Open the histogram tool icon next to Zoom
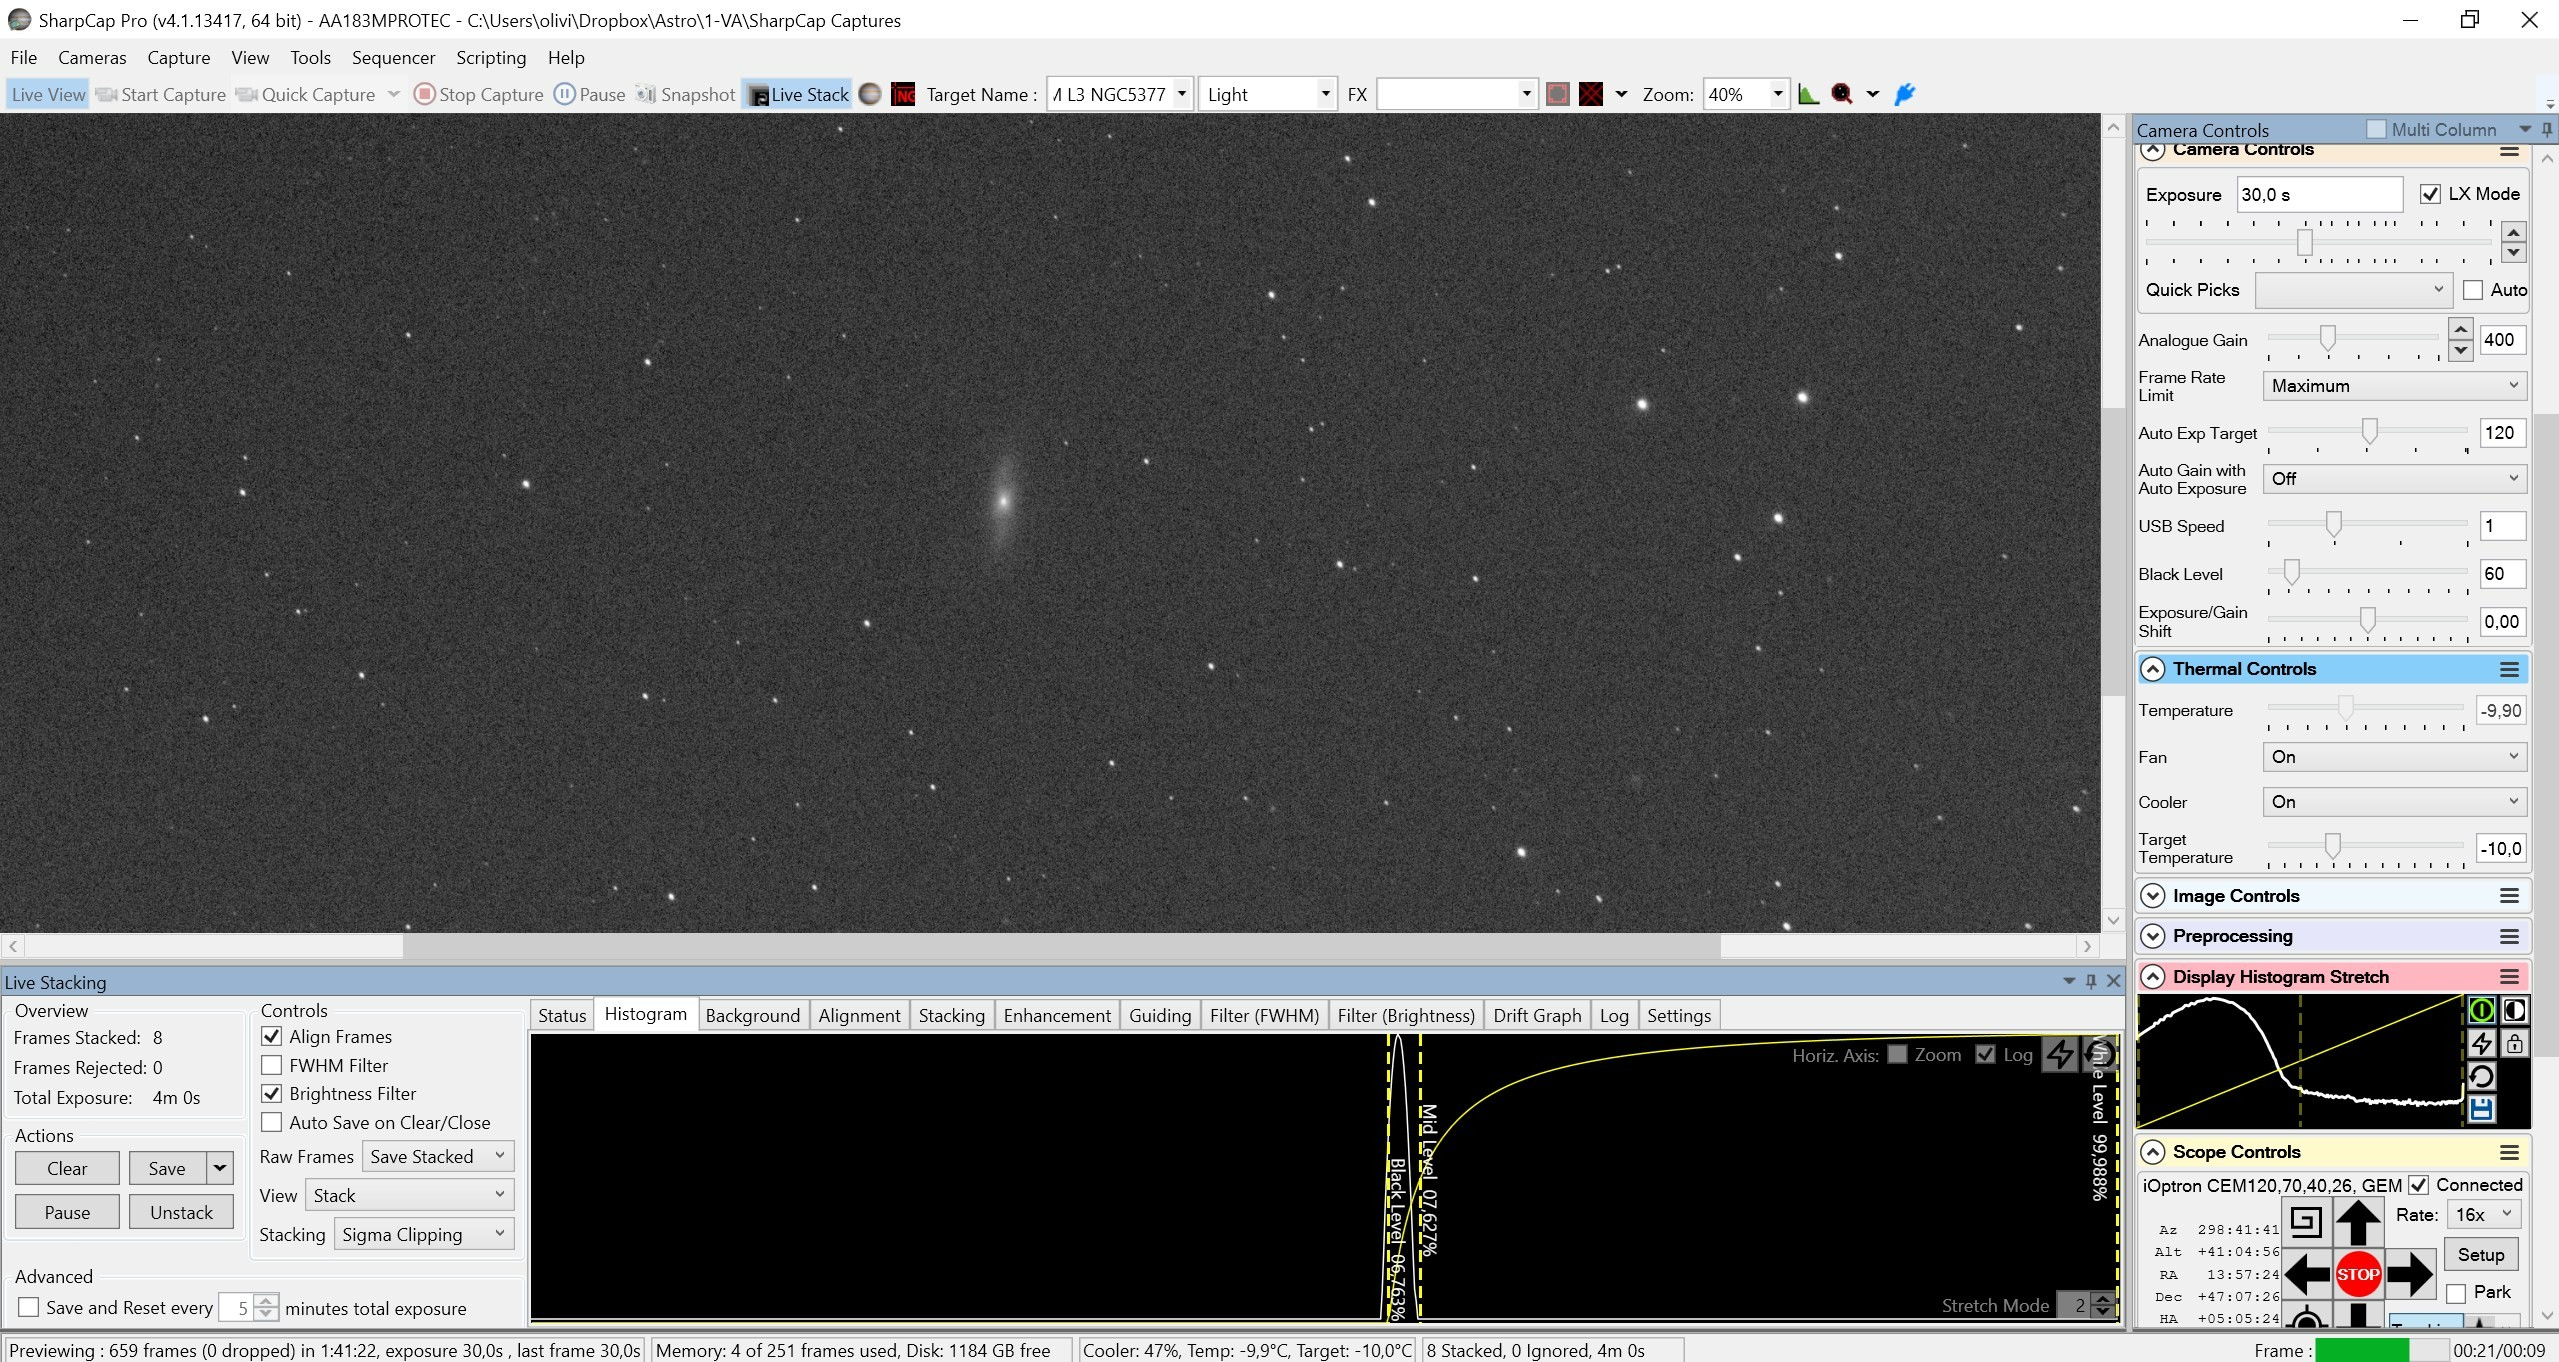Viewport: 2559px width, 1362px height. (1808, 94)
